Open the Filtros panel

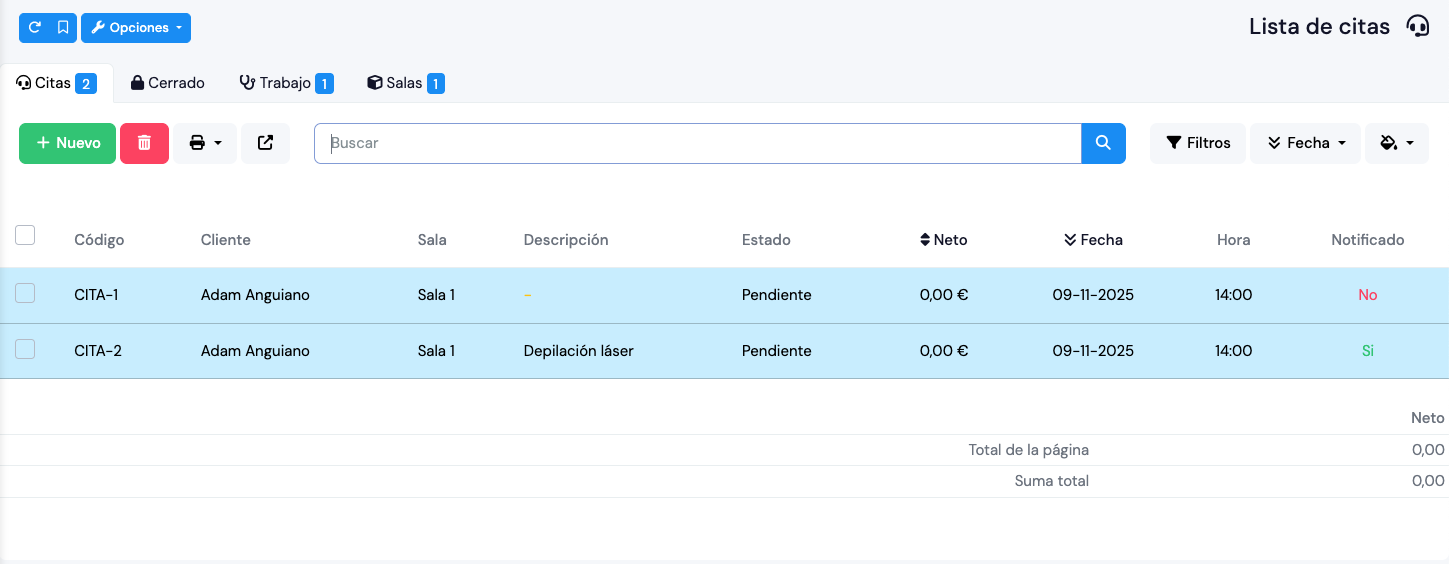click(x=1198, y=143)
